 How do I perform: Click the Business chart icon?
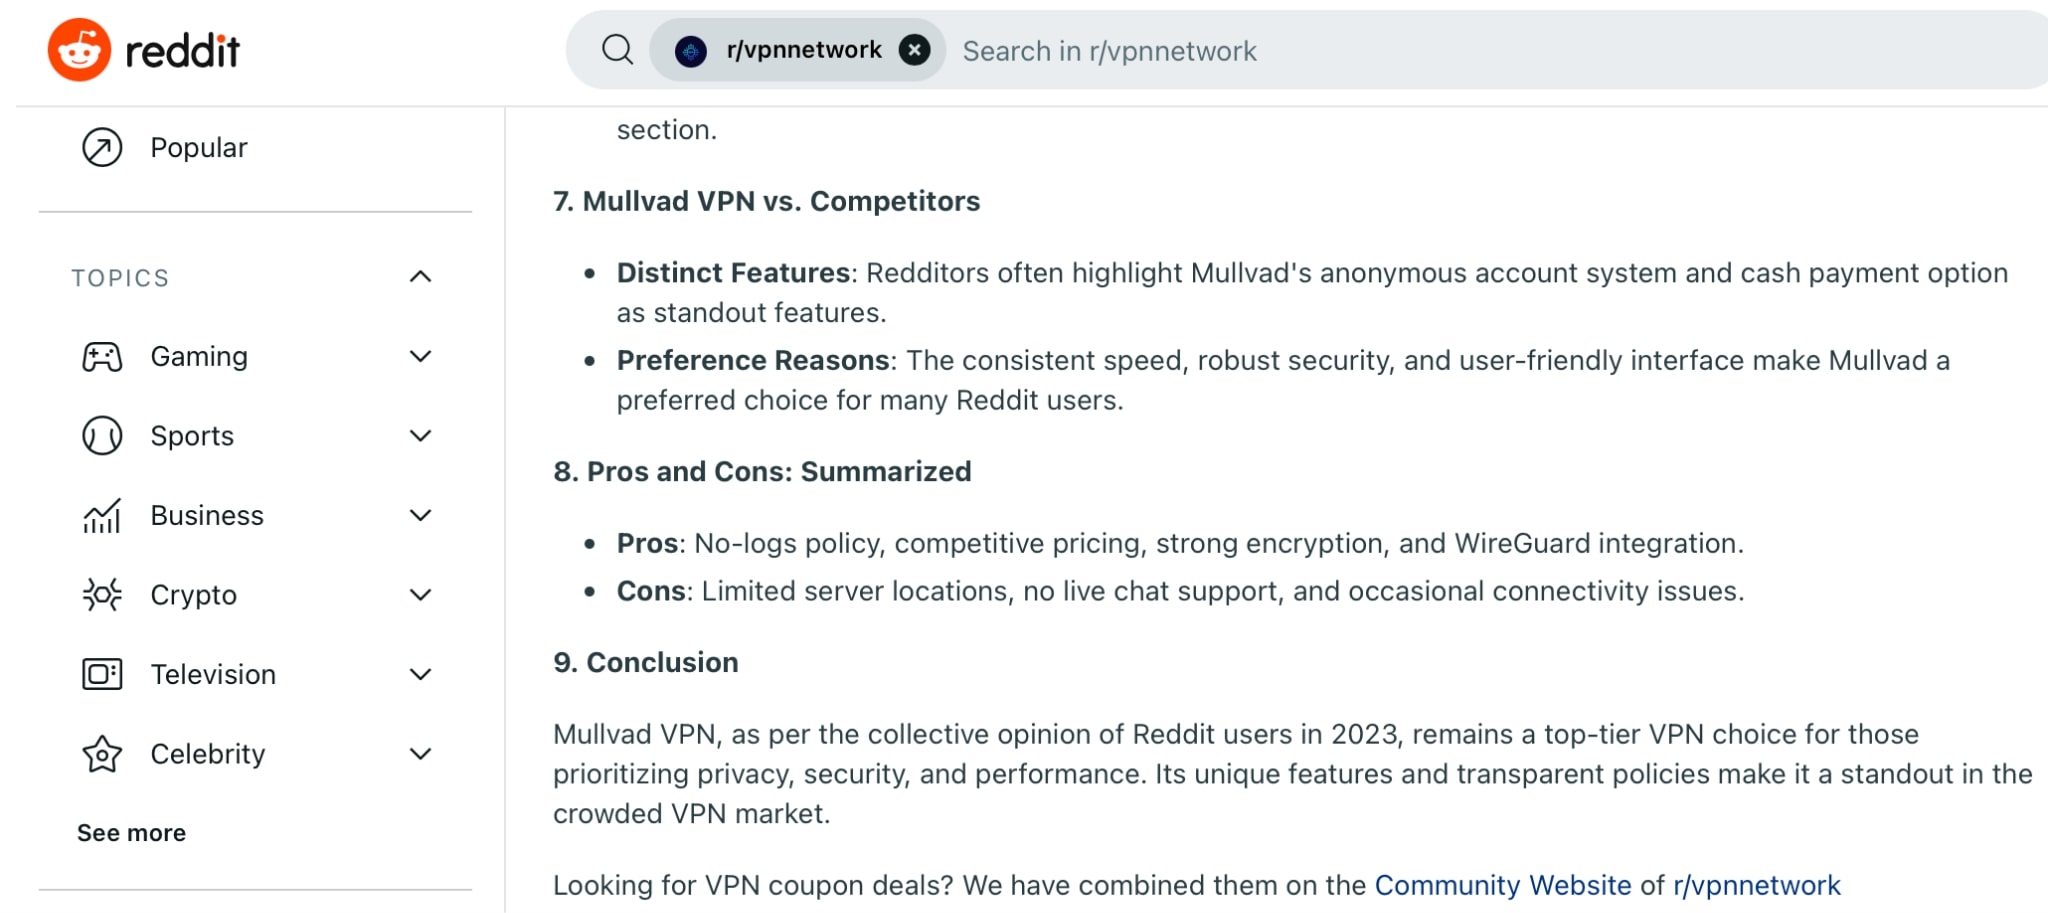[102, 516]
